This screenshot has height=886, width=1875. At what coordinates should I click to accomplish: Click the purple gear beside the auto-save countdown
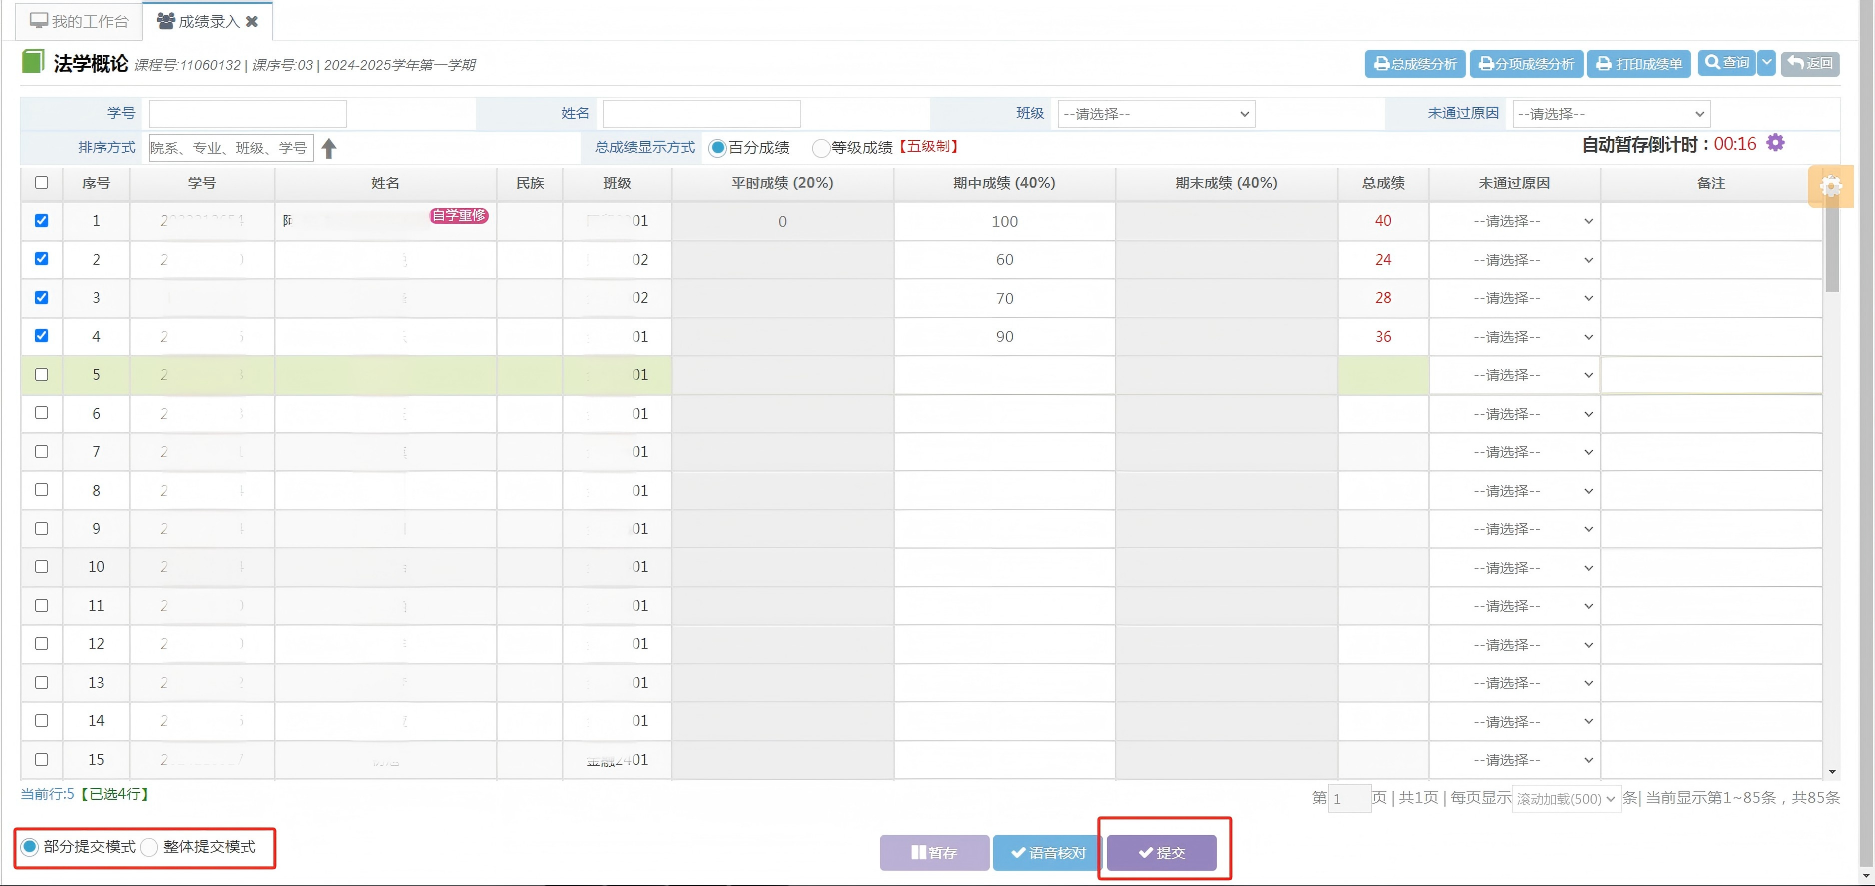[1775, 143]
